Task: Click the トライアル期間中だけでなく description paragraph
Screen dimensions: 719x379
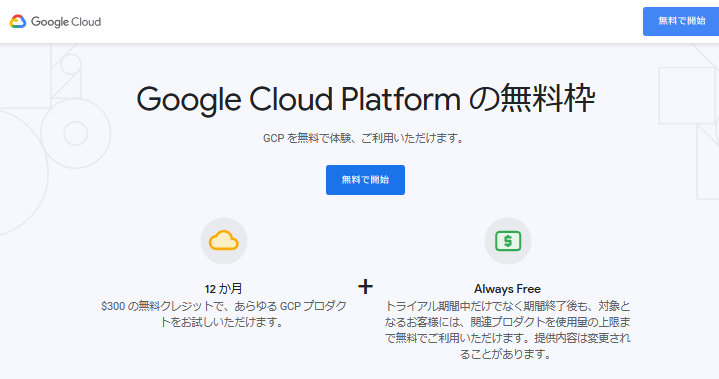Action: point(507,330)
